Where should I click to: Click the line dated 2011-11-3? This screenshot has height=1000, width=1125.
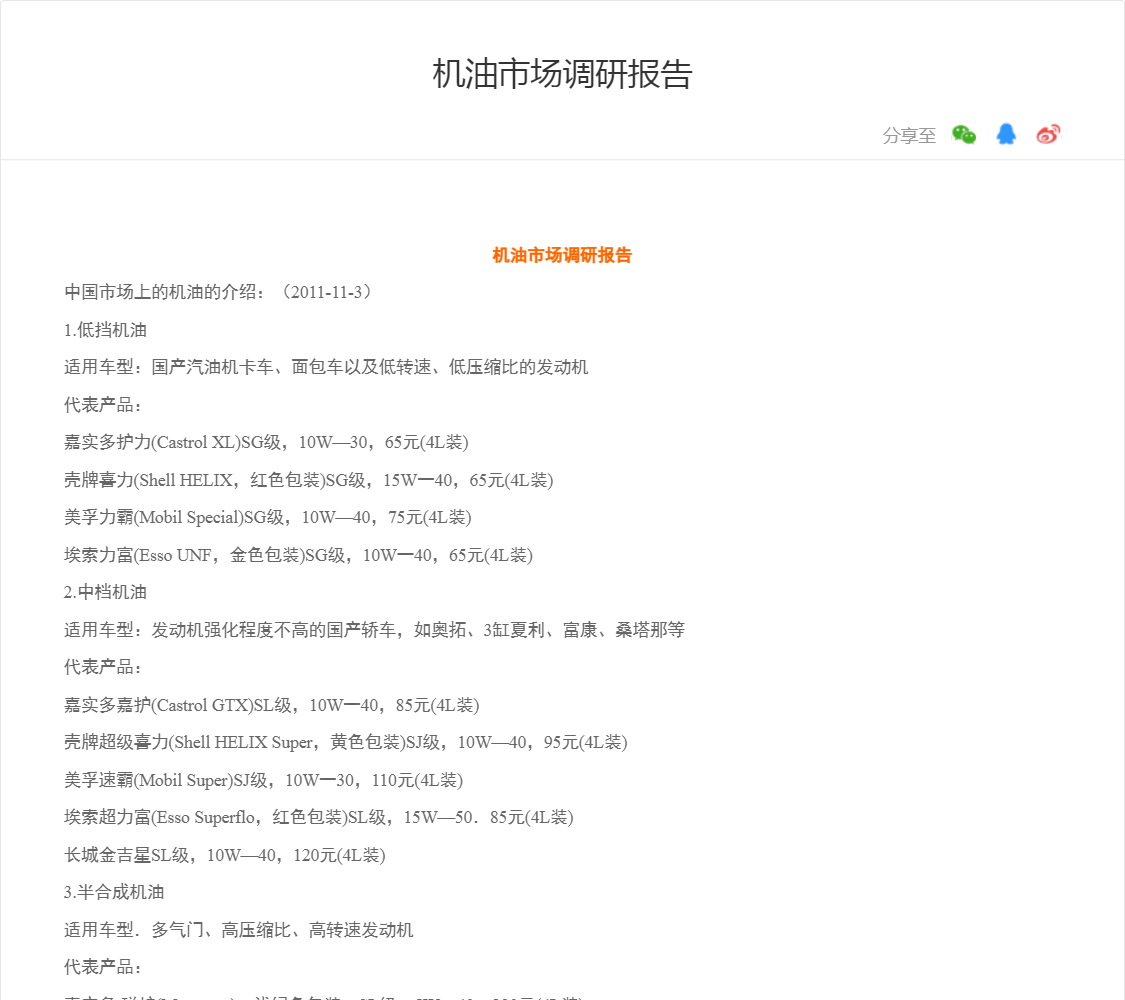pyautogui.click(x=219, y=292)
